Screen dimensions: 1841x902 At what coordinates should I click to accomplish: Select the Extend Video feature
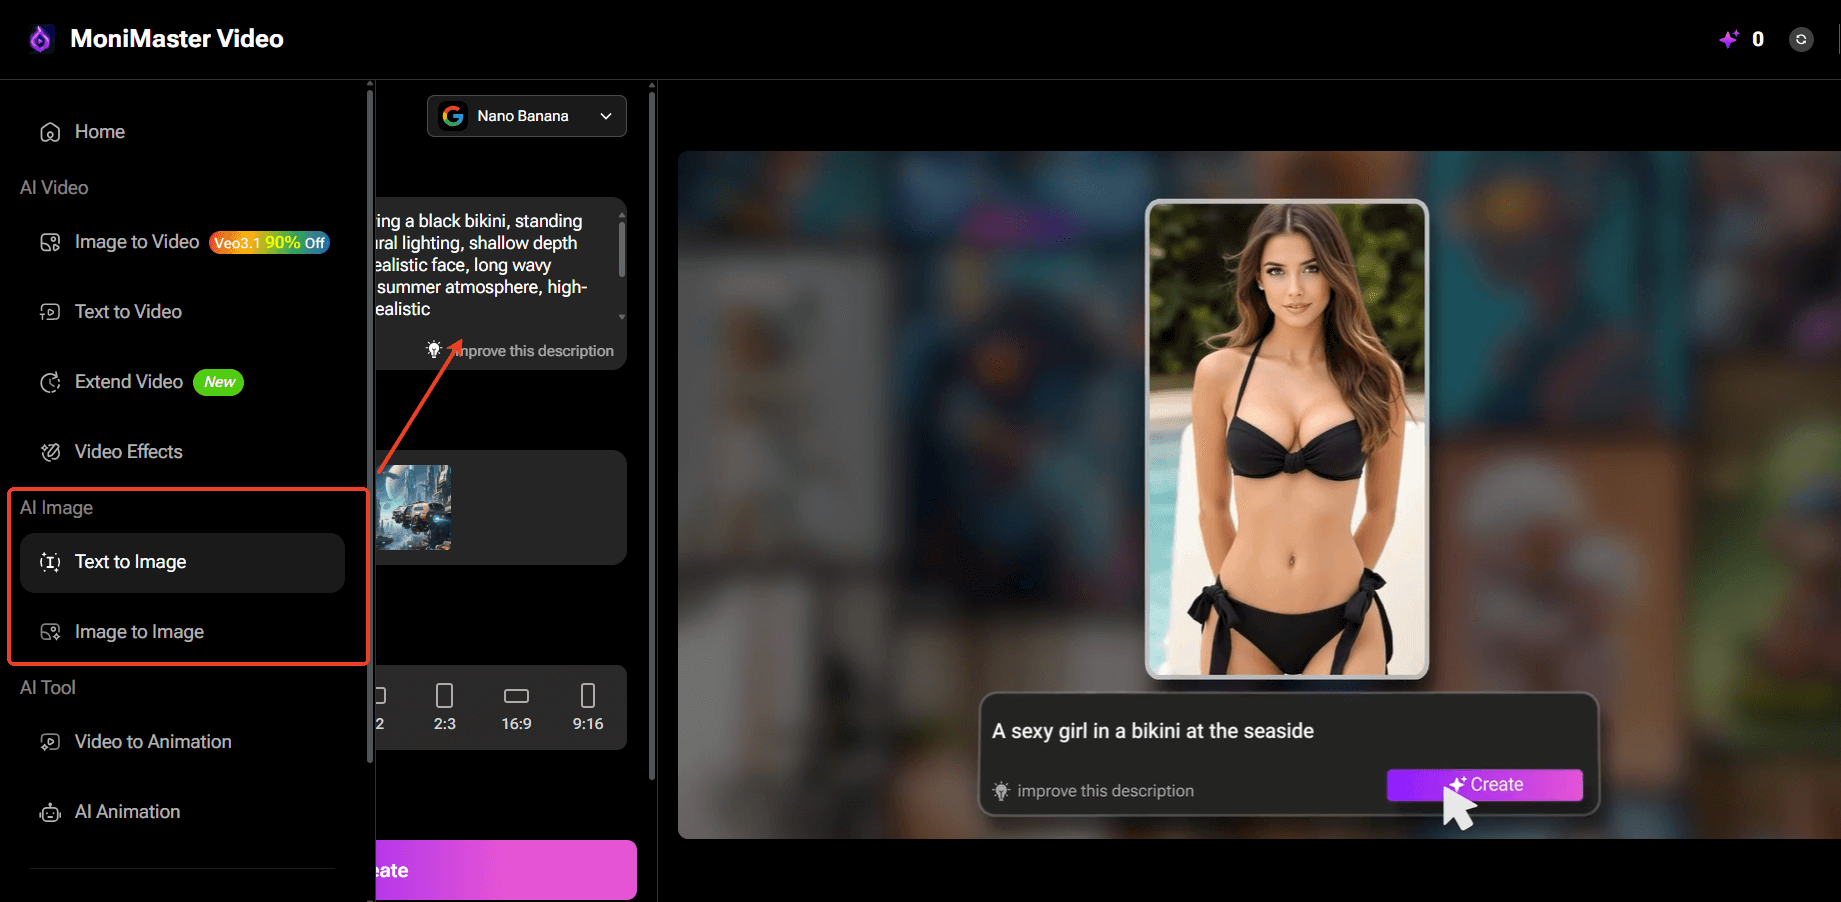tap(128, 381)
